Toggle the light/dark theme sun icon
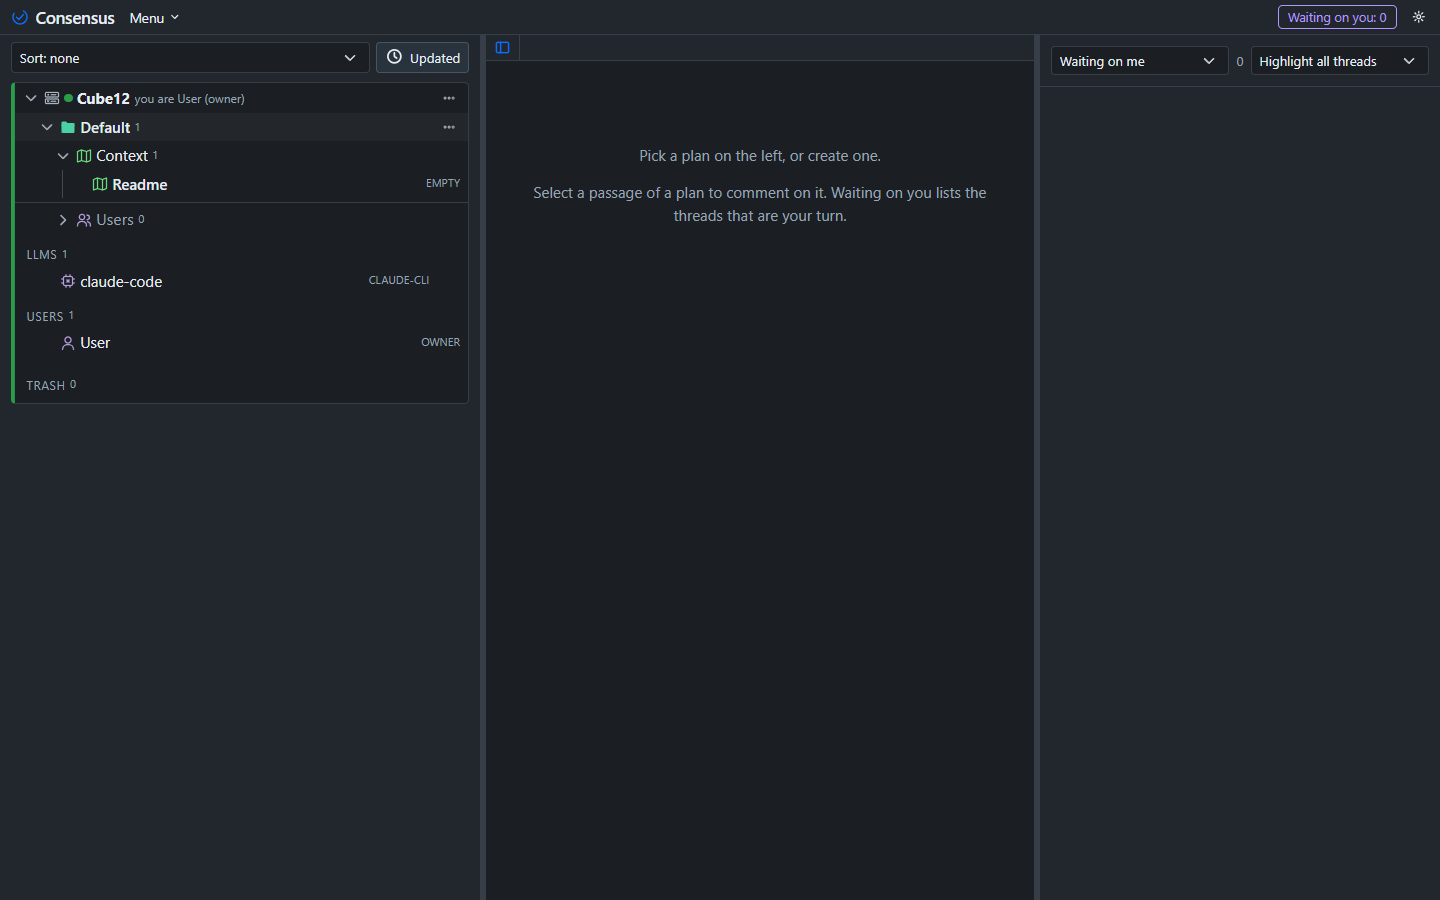Screen dimensions: 1440x900 click(1418, 17)
